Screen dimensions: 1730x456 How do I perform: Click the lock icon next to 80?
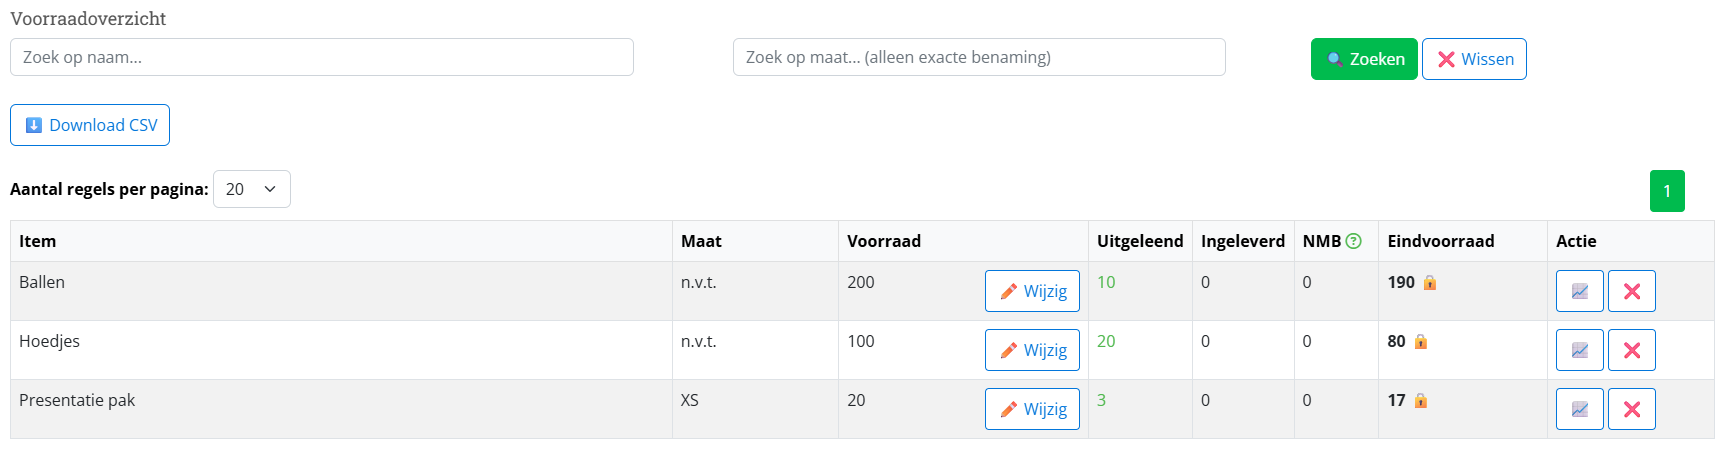[1421, 342]
